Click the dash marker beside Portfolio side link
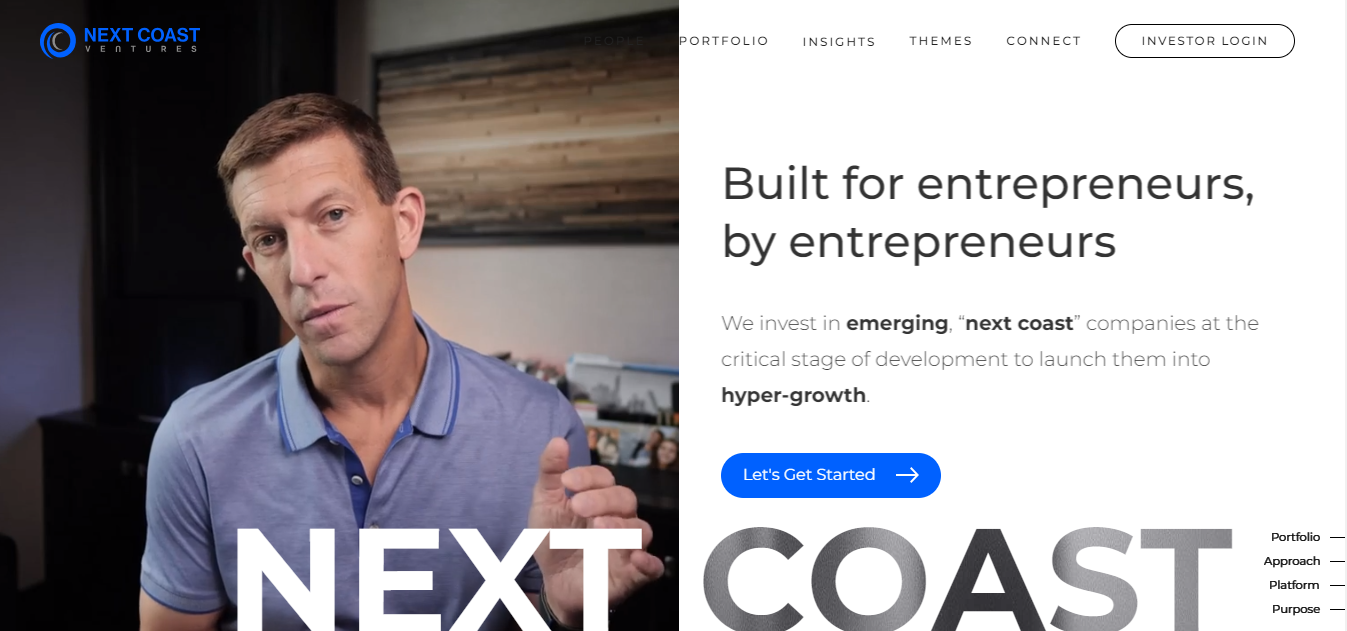Screen dimensions: 1347x631 pos(1337,538)
